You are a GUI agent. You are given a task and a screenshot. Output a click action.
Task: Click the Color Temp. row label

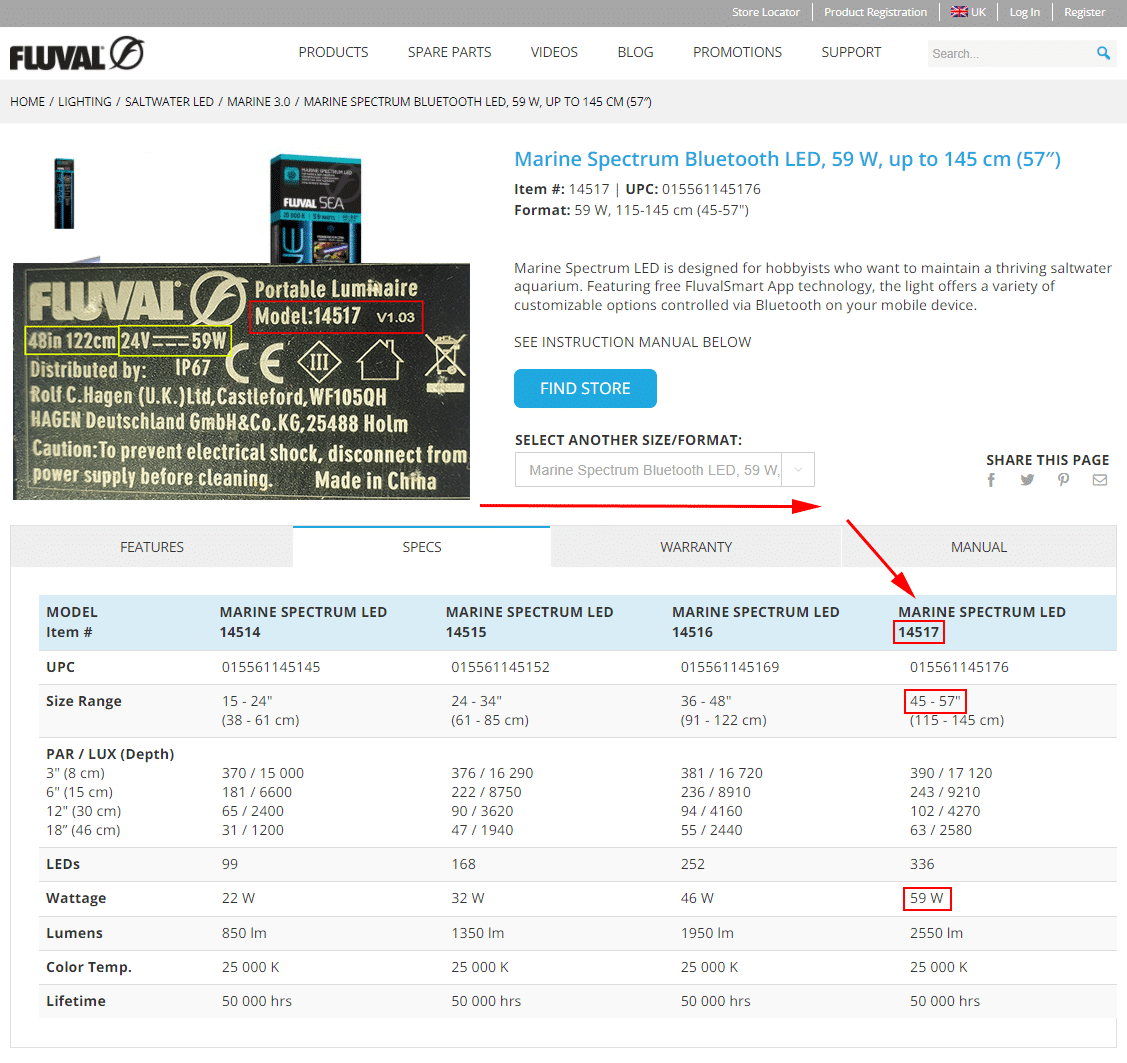[89, 967]
